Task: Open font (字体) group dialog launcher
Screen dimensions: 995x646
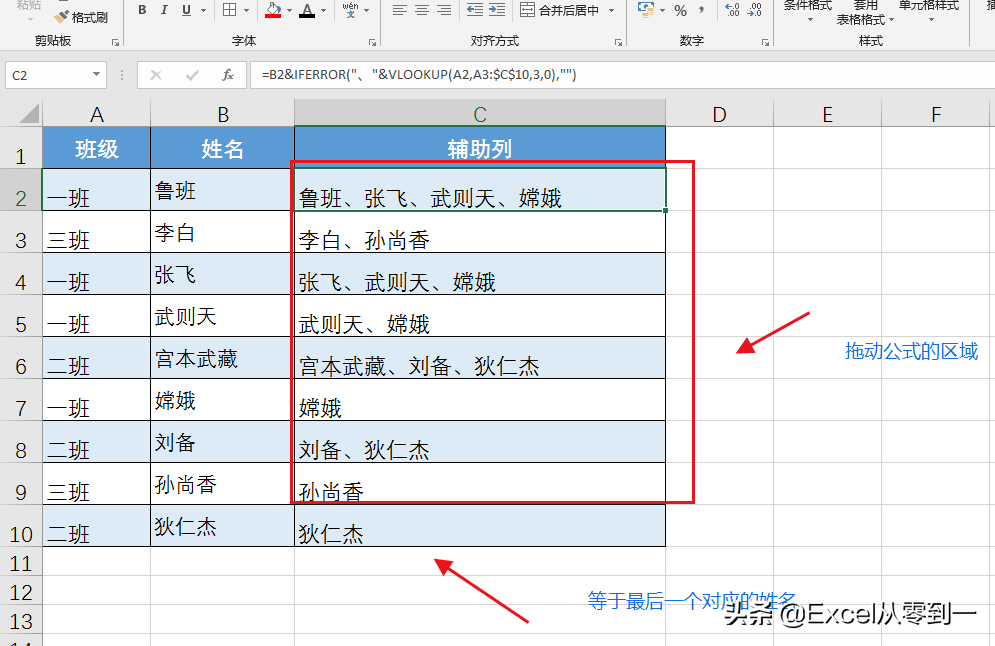Action: click(372, 43)
